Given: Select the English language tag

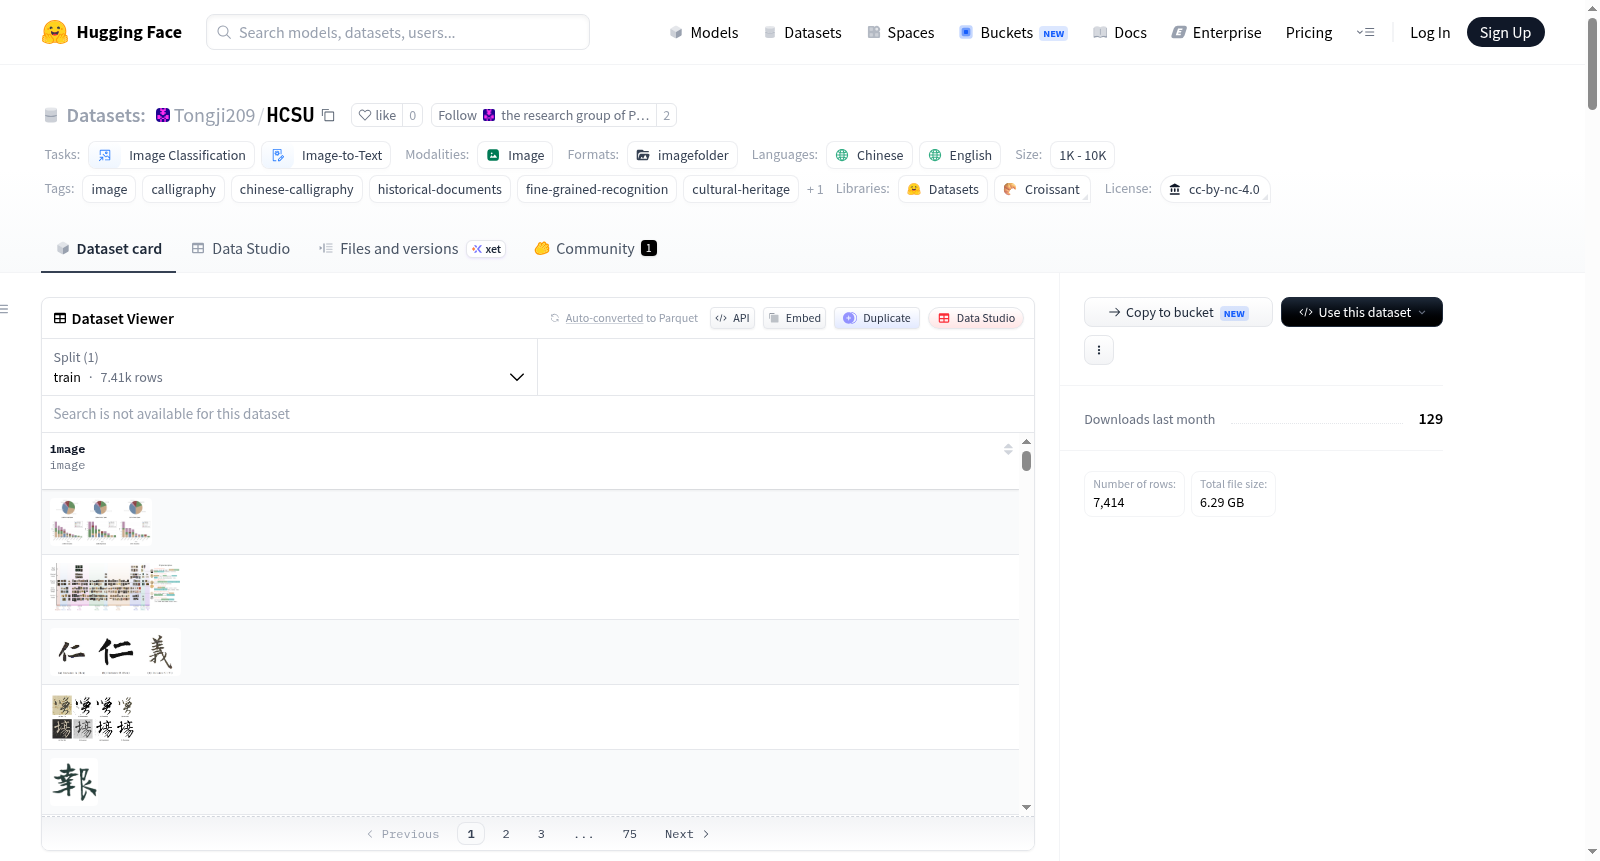Looking at the screenshot, I should [x=960, y=155].
